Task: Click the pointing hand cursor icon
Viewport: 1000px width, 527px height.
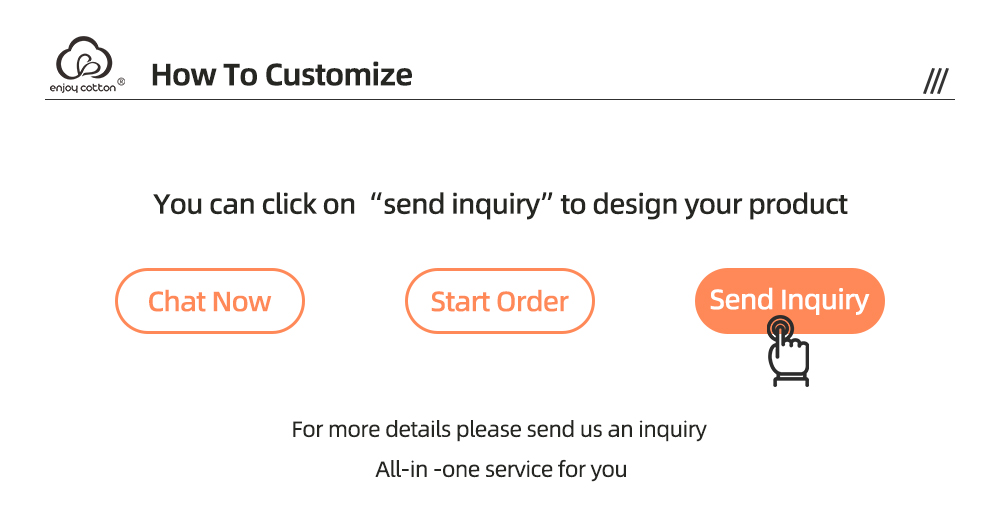Action: pyautogui.click(x=789, y=355)
